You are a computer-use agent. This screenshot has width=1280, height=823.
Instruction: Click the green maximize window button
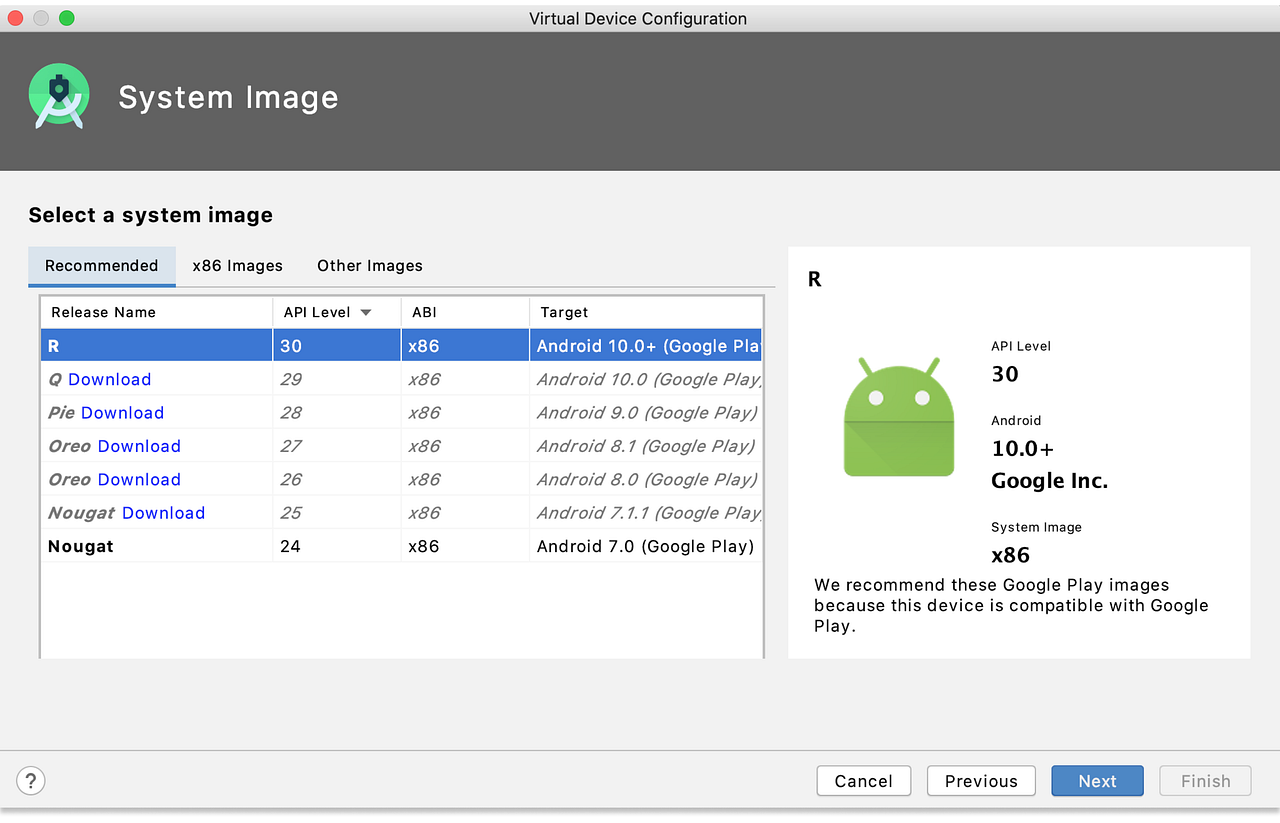coord(67,18)
